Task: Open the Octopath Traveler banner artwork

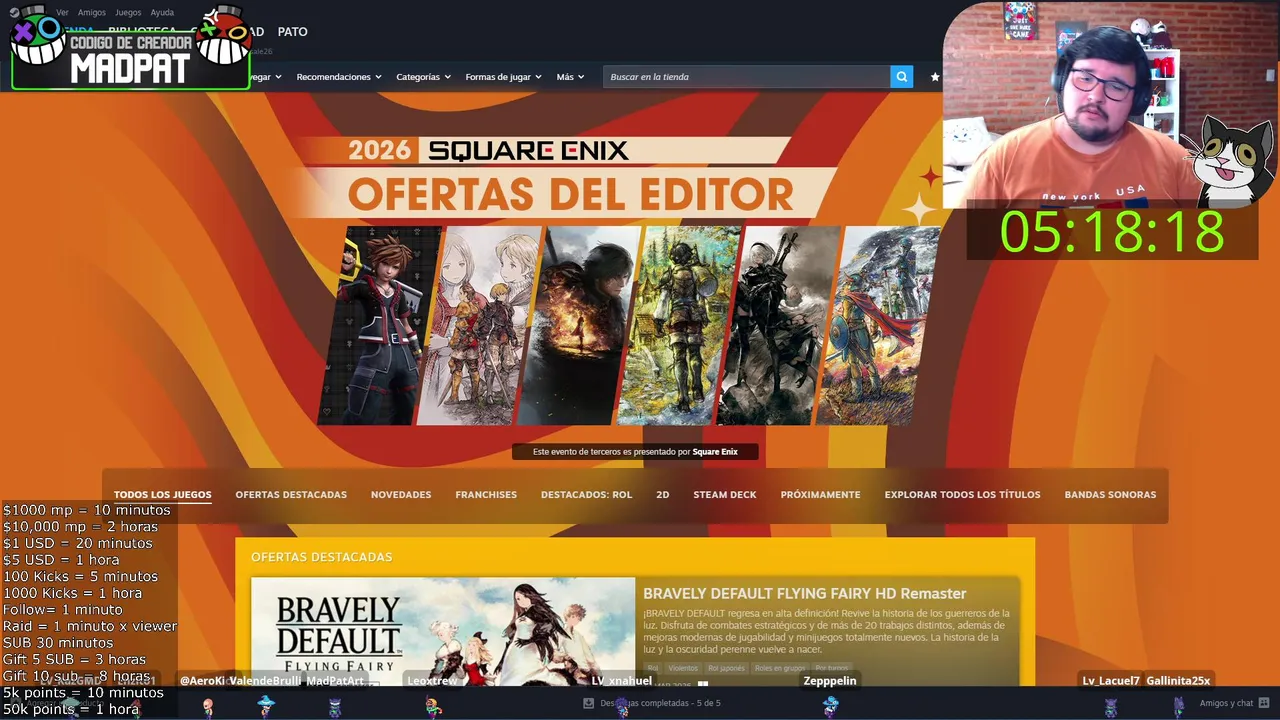Action: (680, 325)
